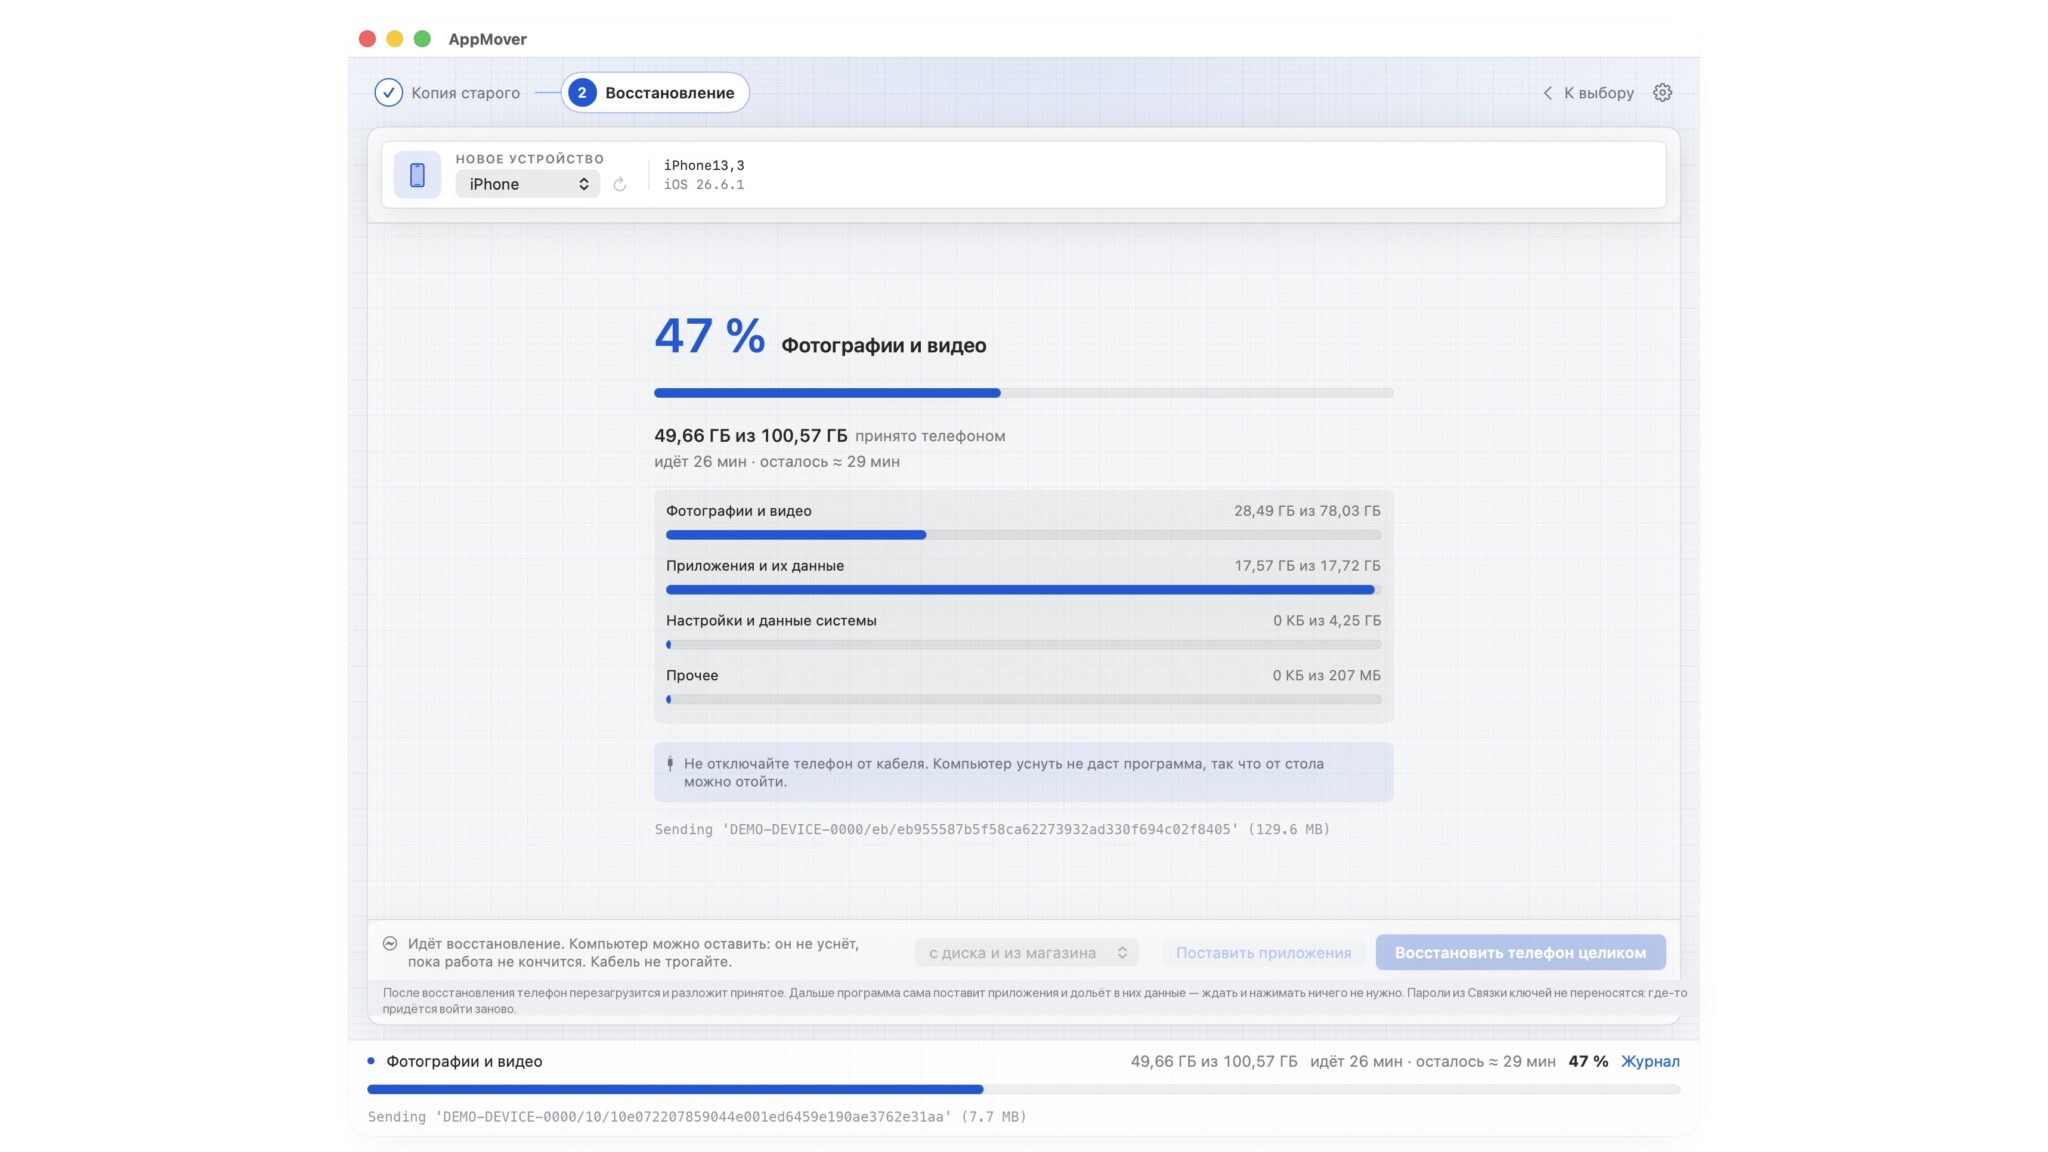Expand the 'с диска и из магазина' dropdown
The height and width of the screenshot is (1152, 2048).
1027,952
